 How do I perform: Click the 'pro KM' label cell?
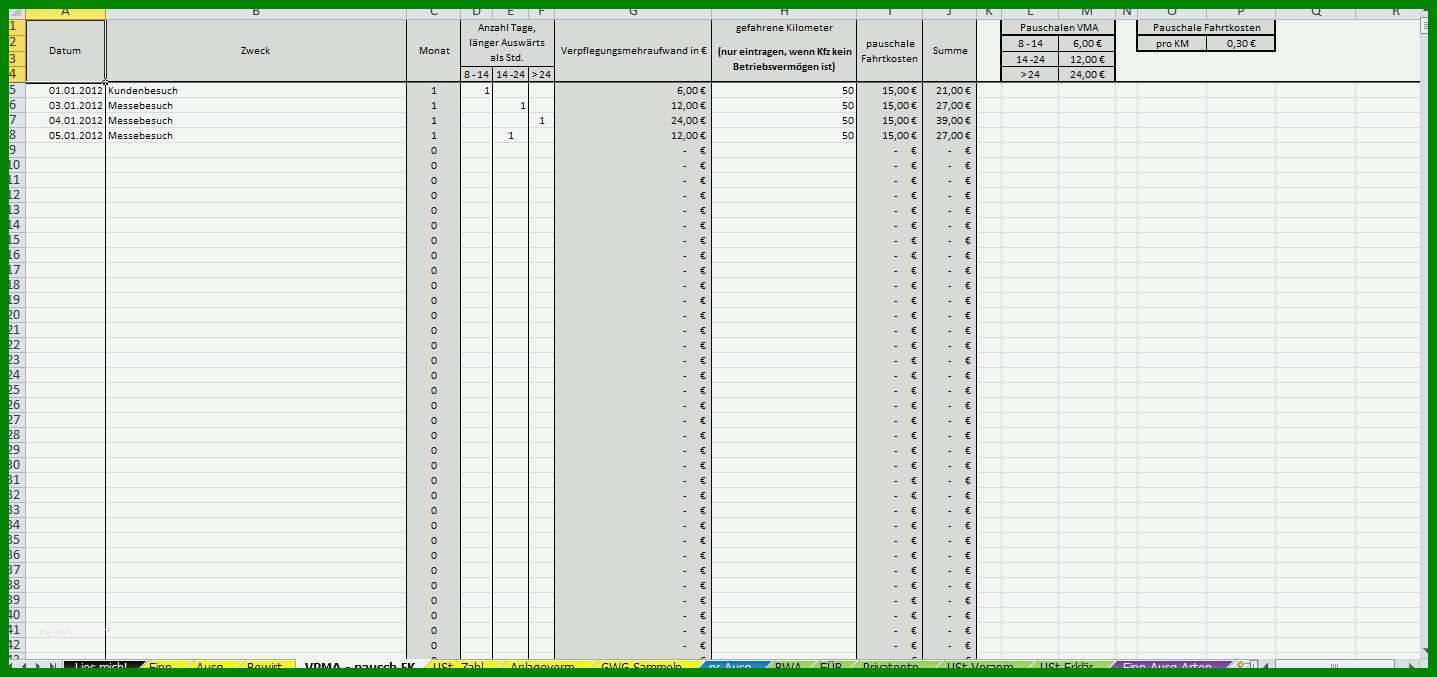[x=1172, y=43]
